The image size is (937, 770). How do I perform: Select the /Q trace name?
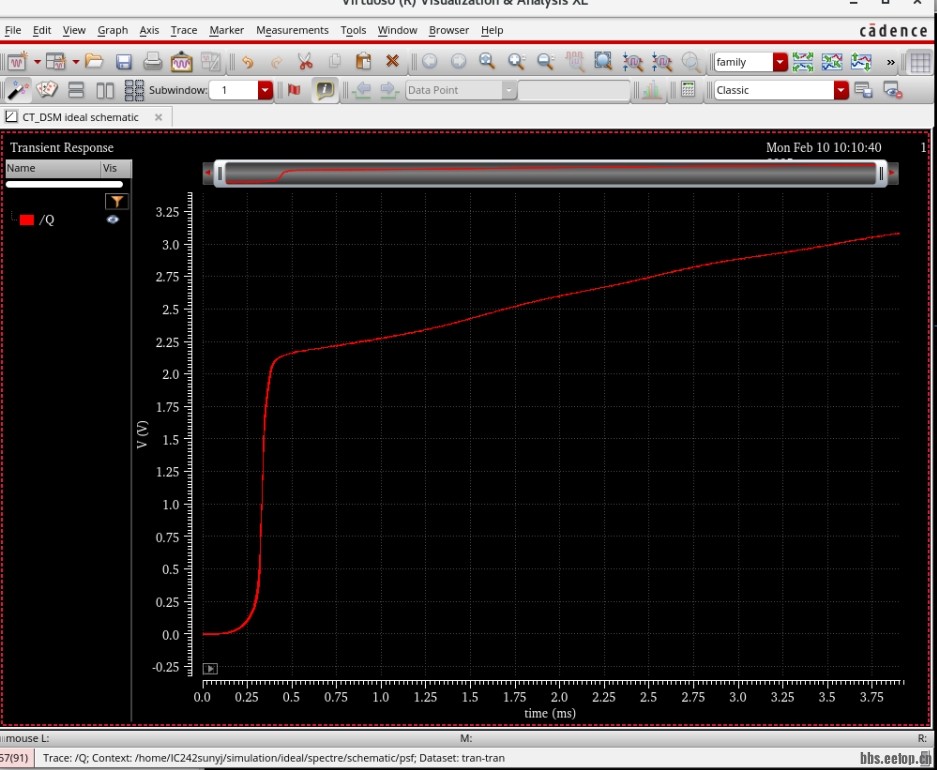tap(47, 220)
